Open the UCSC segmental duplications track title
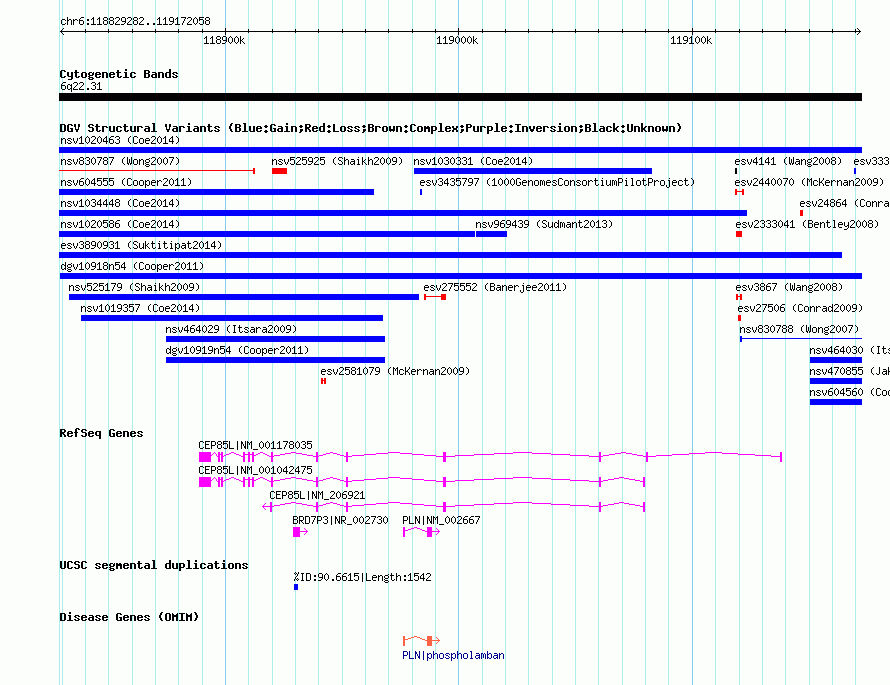The height and width of the screenshot is (685, 890). pyautogui.click(x=154, y=565)
